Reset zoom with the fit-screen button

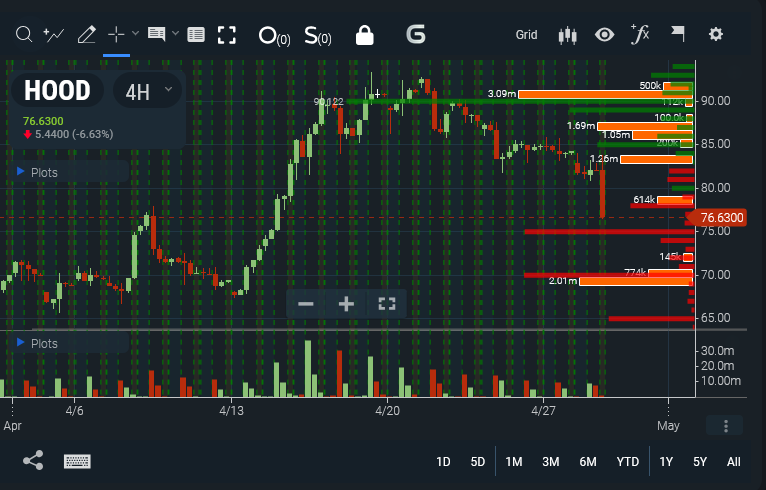point(387,304)
